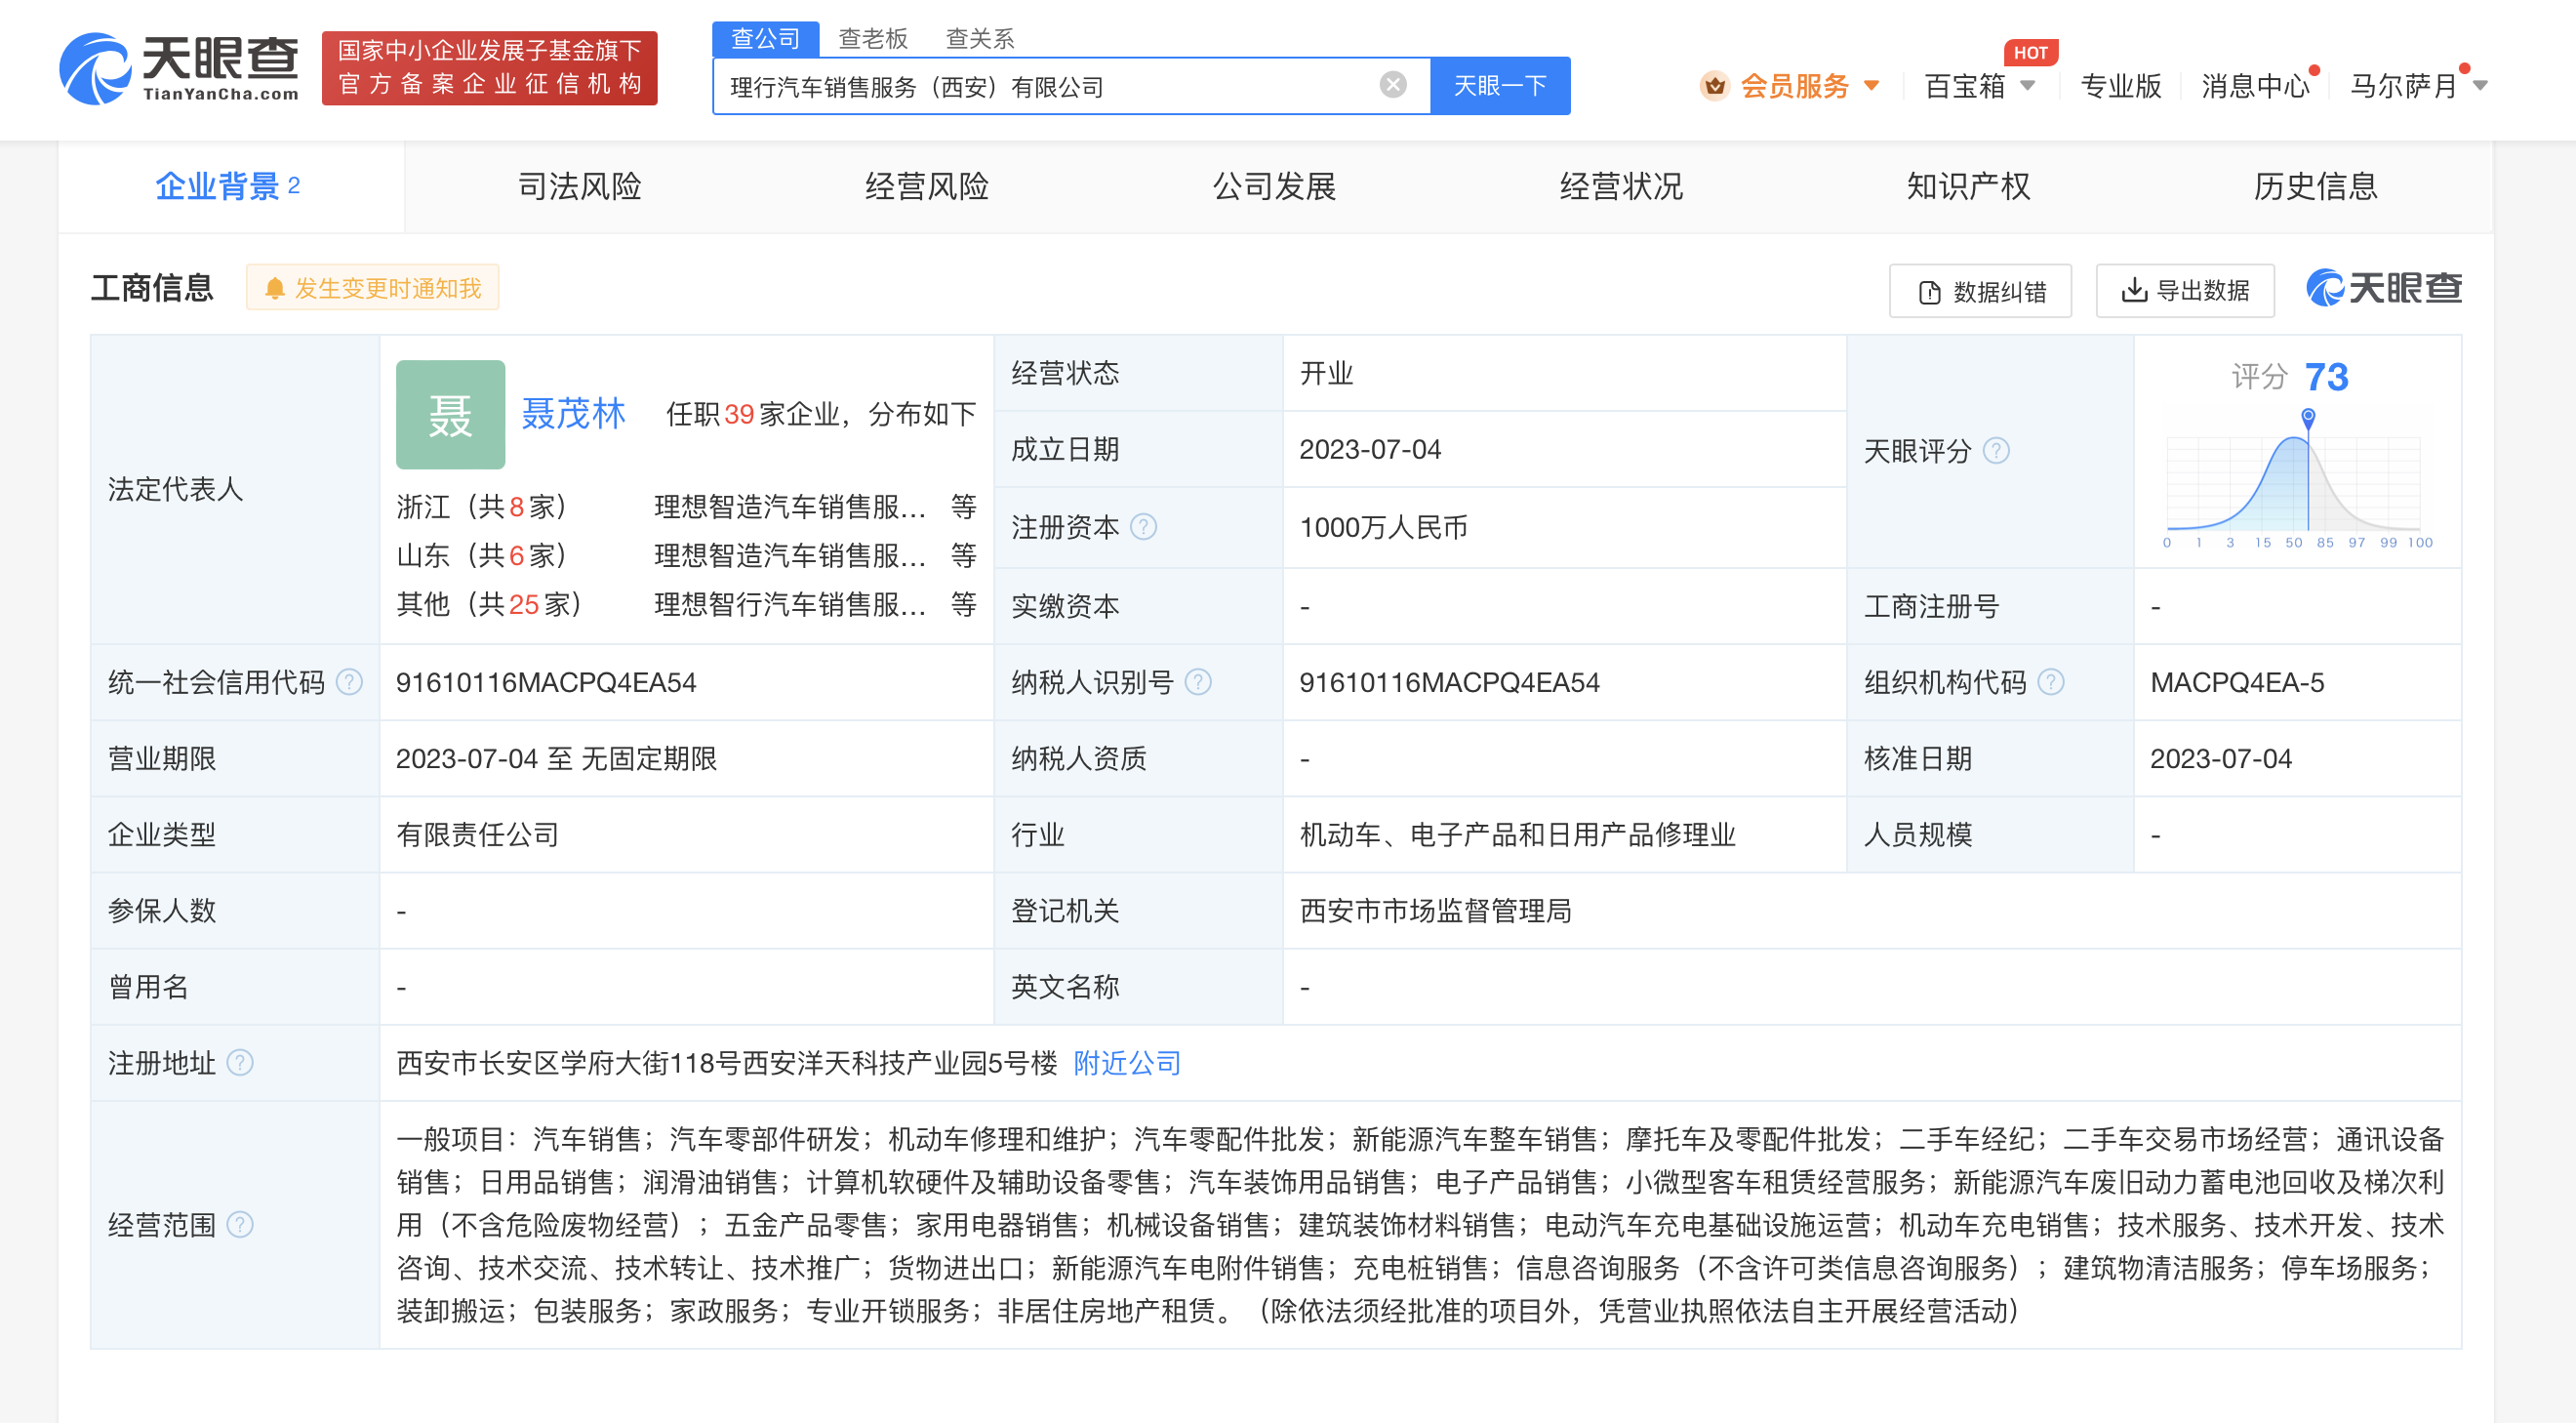Select the 经营状况 tab
Viewport: 2576px width, 1423px height.
tap(1621, 186)
